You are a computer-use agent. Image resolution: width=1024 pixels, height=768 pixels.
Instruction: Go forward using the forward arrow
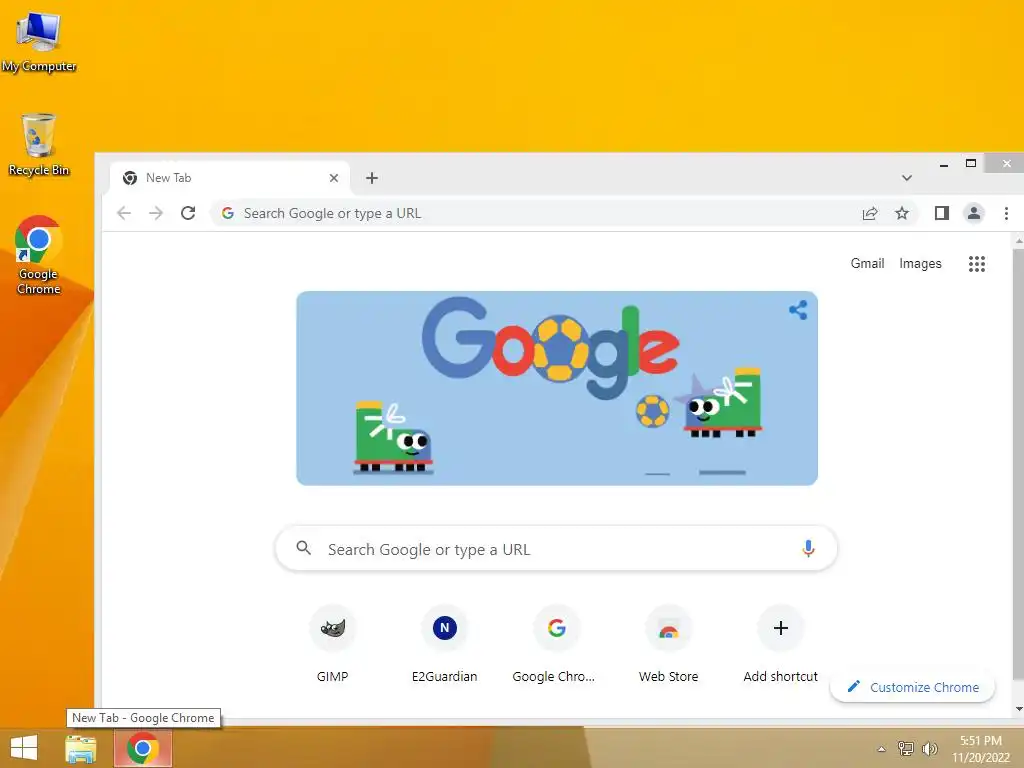(155, 213)
